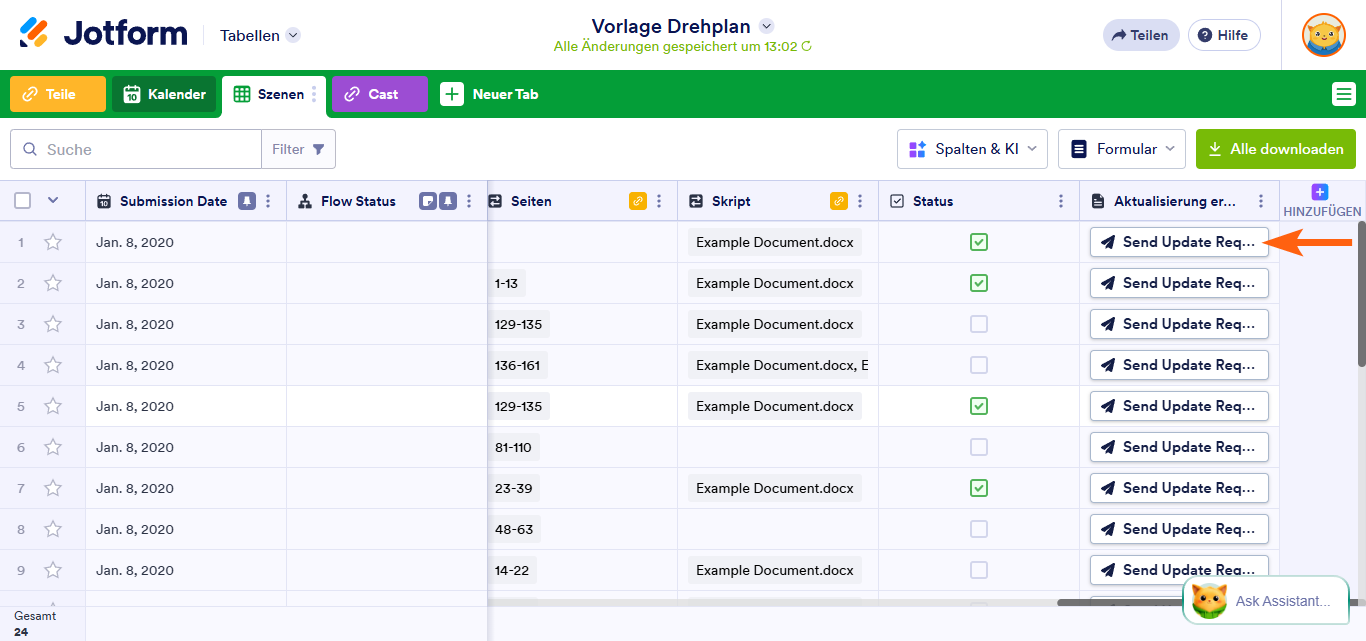
Task: Star the first table row
Action: tap(53, 241)
